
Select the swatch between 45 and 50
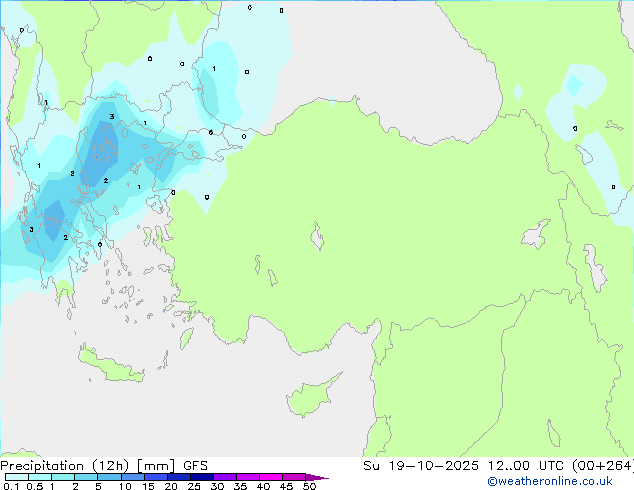click(294, 477)
